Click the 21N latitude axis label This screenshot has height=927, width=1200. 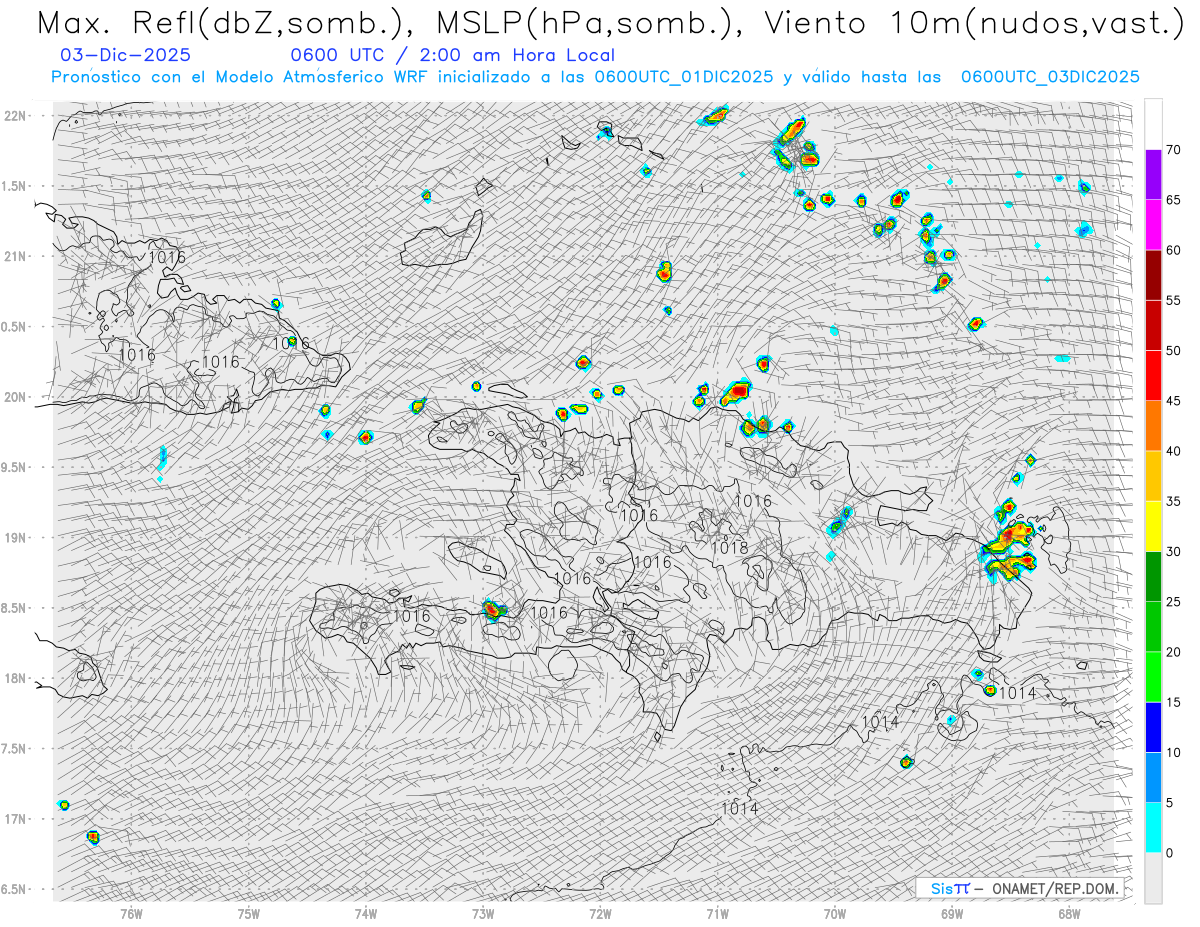pos(17,256)
